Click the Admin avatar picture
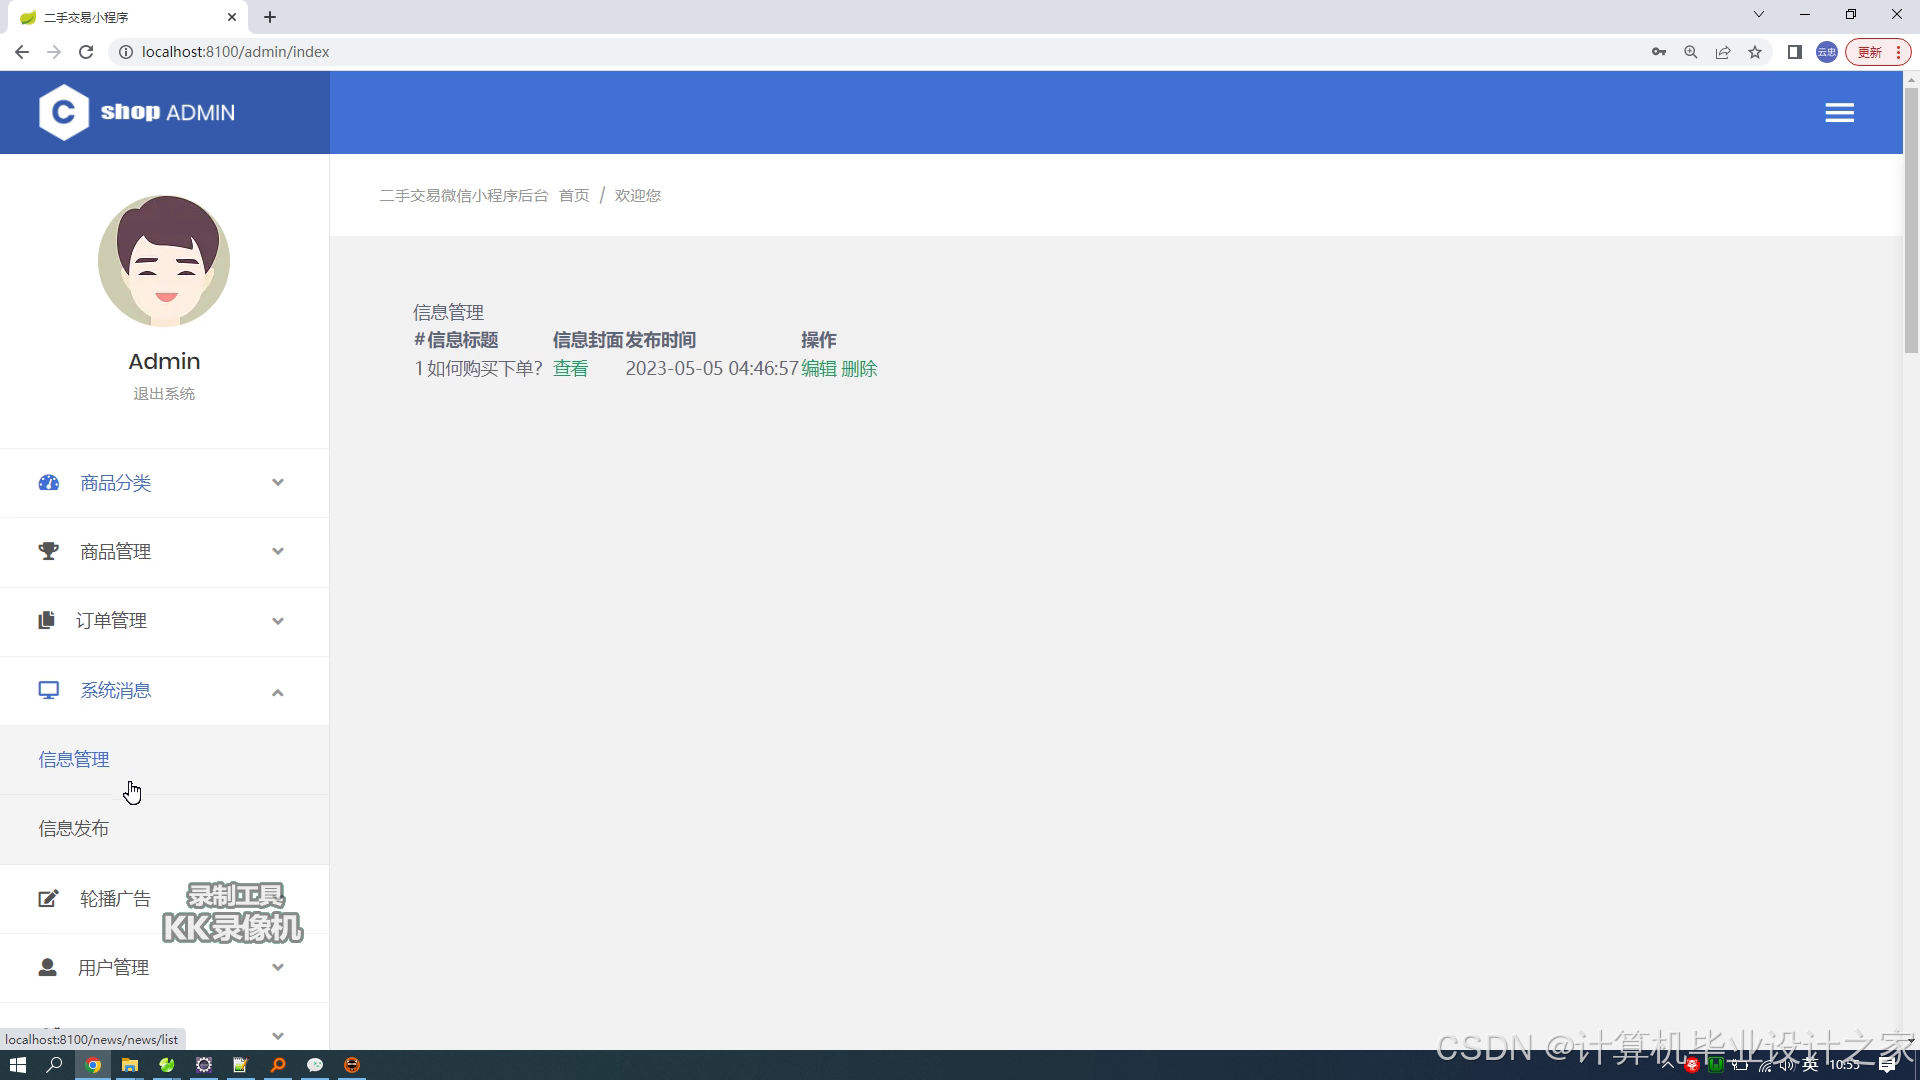Image resolution: width=1920 pixels, height=1080 pixels. (164, 261)
